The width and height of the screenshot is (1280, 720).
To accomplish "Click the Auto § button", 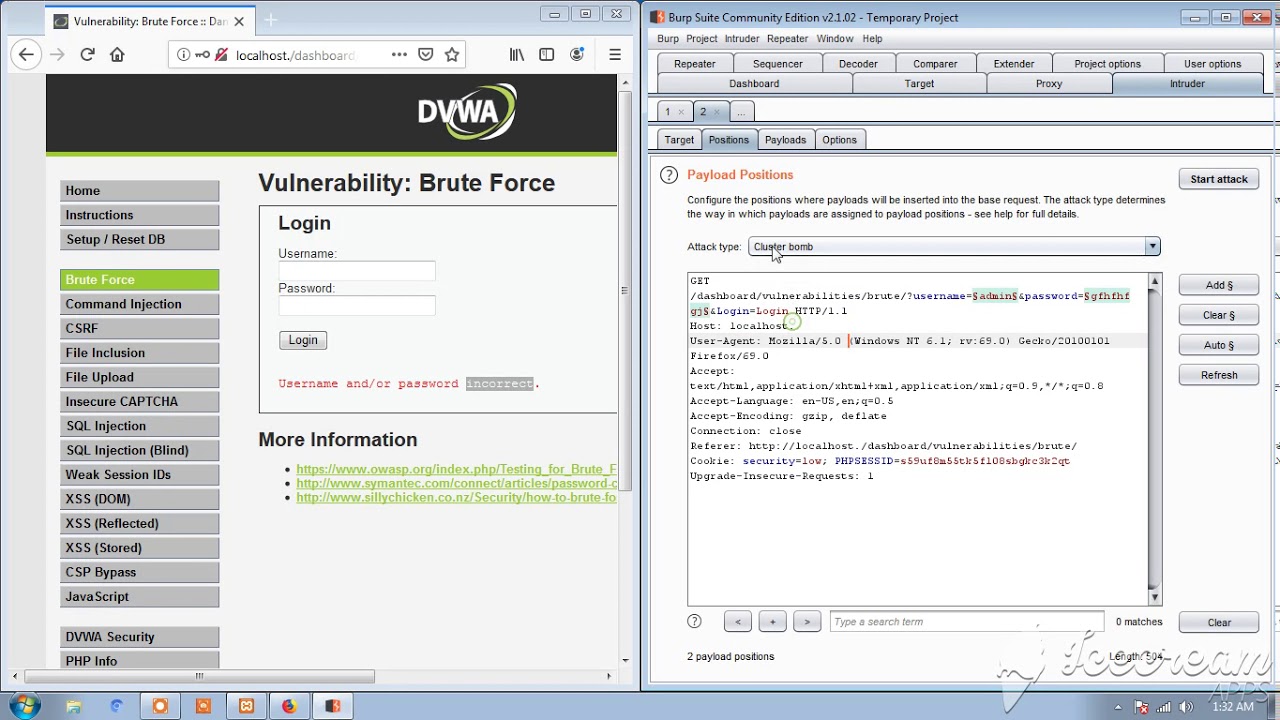I will 1218,345.
